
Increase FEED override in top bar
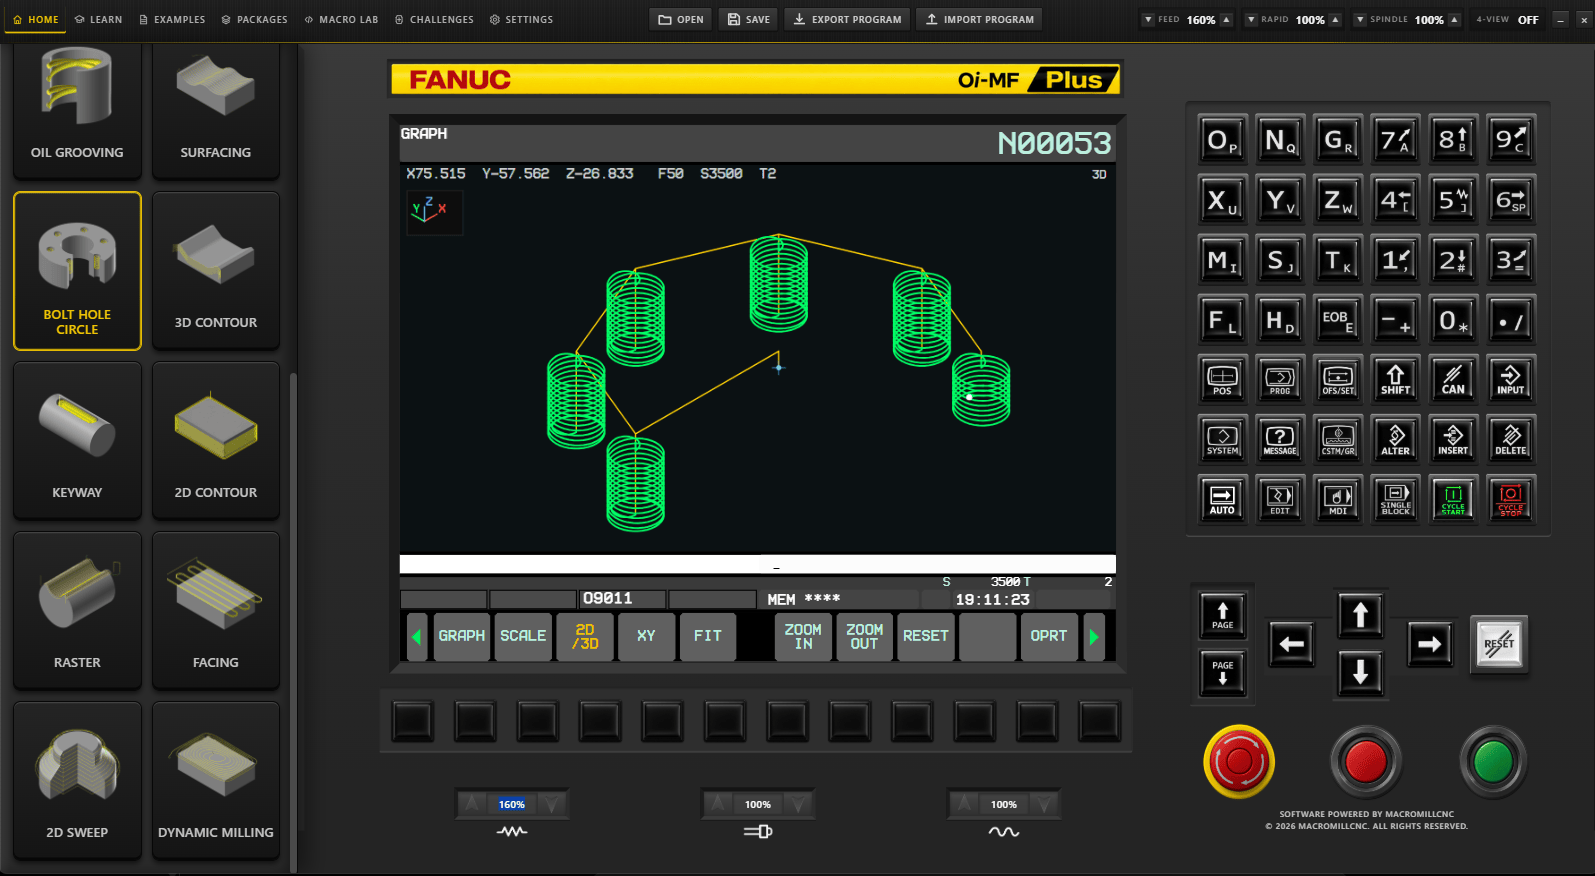pyautogui.click(x=1225, y=19)
